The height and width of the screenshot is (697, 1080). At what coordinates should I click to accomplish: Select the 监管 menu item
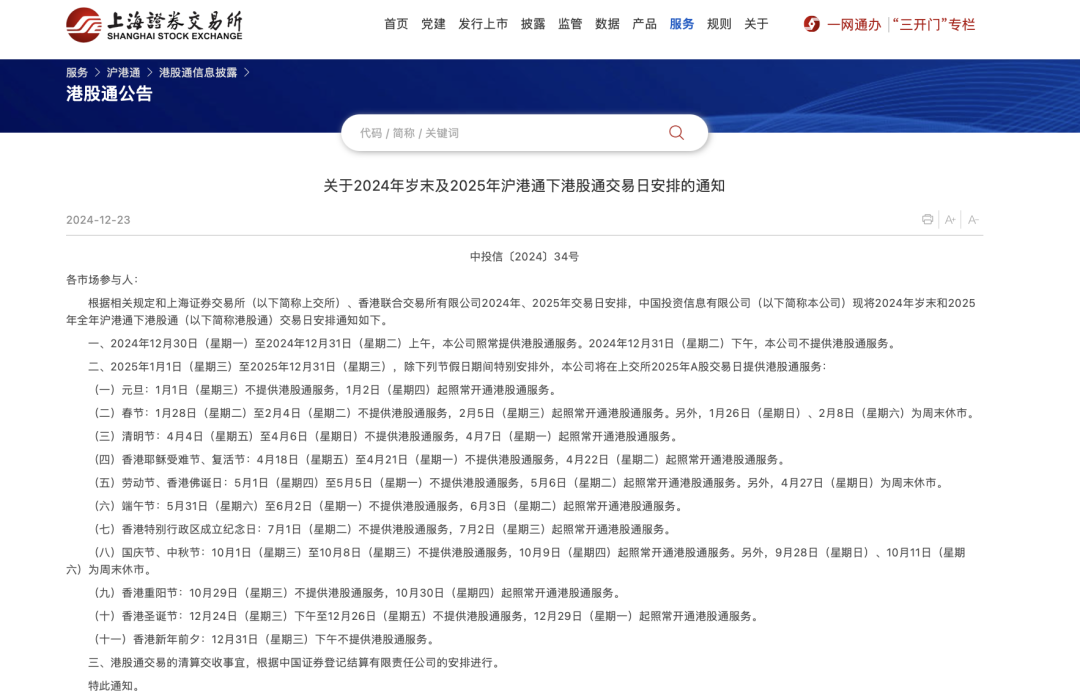point(570,24)
